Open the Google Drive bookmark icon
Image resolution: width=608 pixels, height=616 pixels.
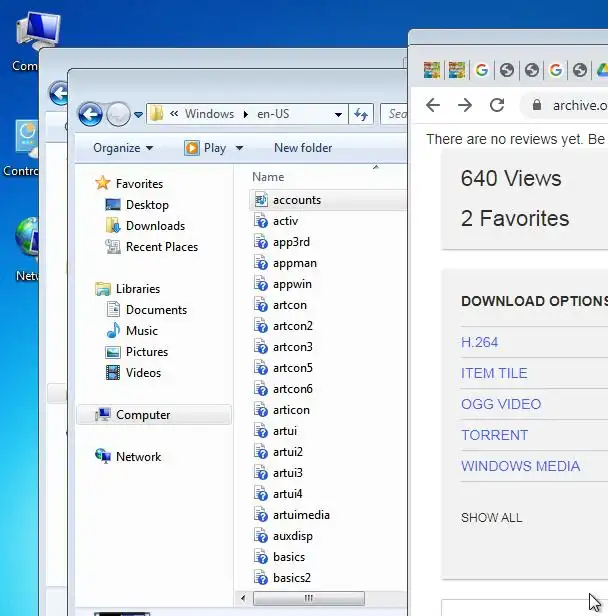point(603,70)
